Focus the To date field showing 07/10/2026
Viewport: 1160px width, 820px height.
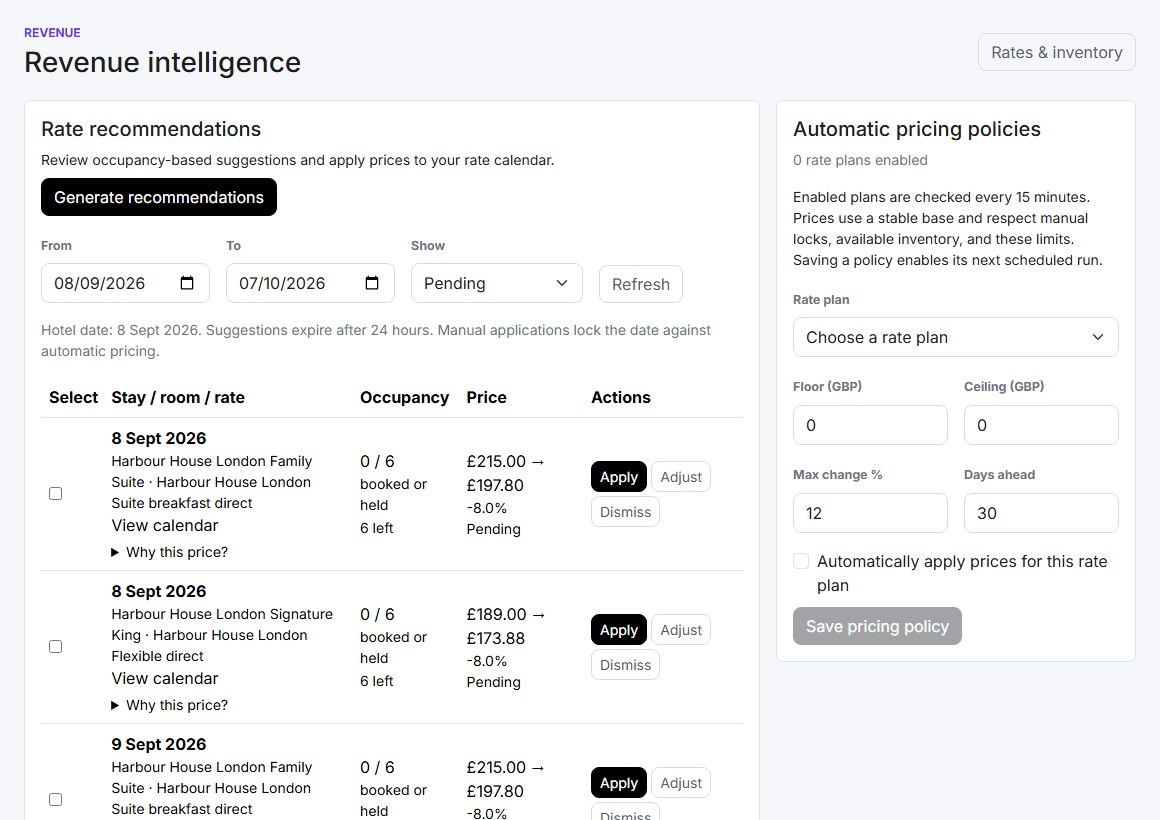(x=310, y=283)
